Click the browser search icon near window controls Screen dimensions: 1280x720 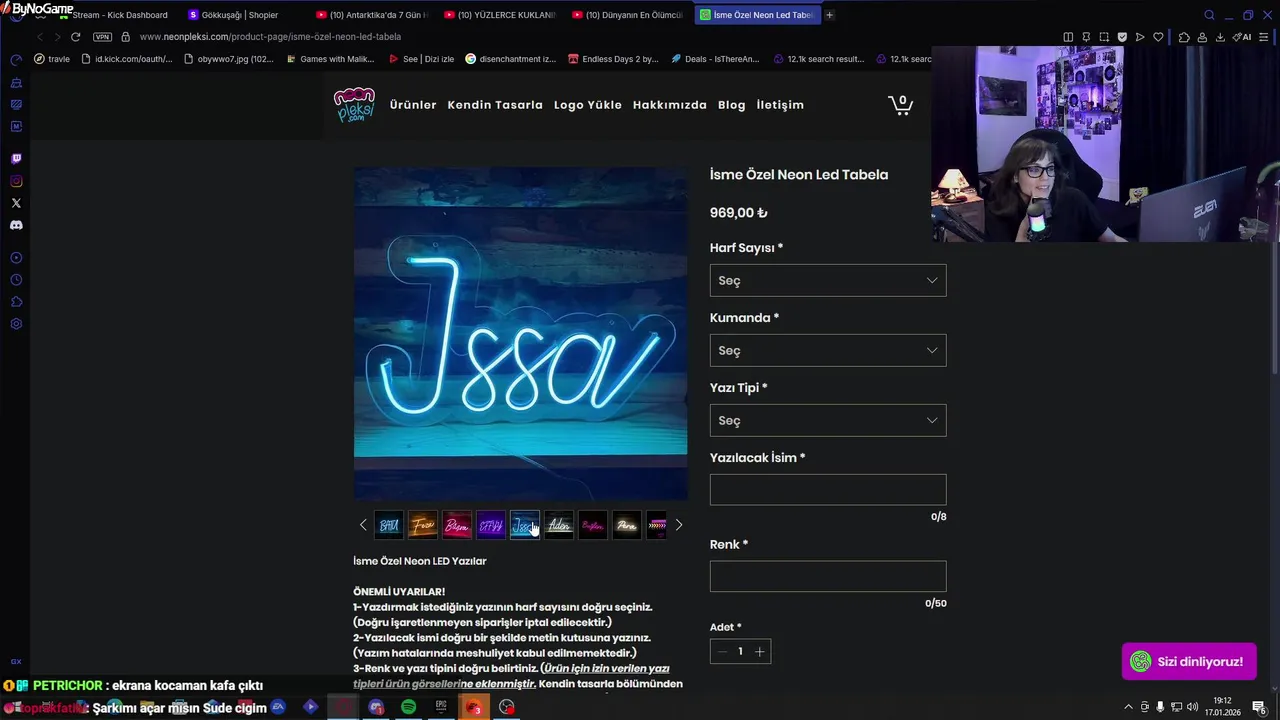pyautogui.click(x=1209, y=15)
